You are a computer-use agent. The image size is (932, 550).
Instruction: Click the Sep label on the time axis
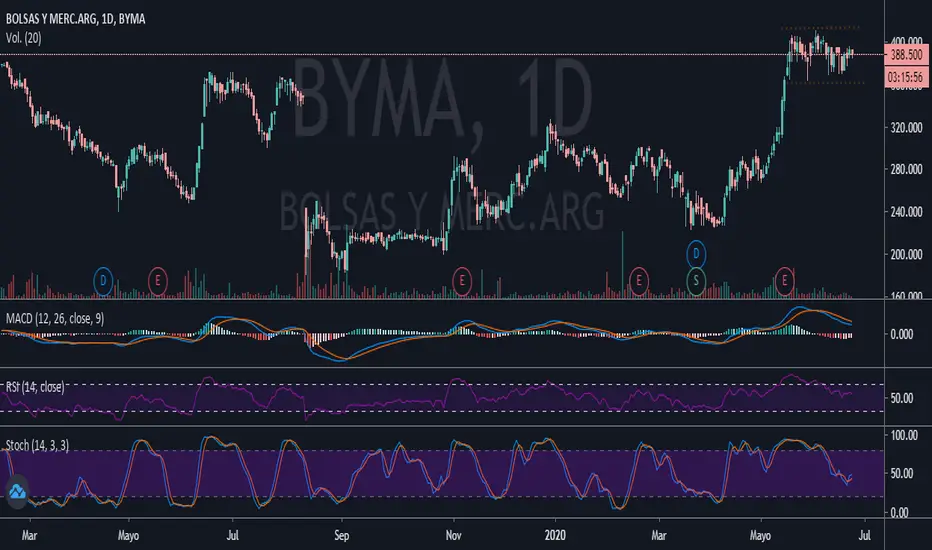point(342,535)
